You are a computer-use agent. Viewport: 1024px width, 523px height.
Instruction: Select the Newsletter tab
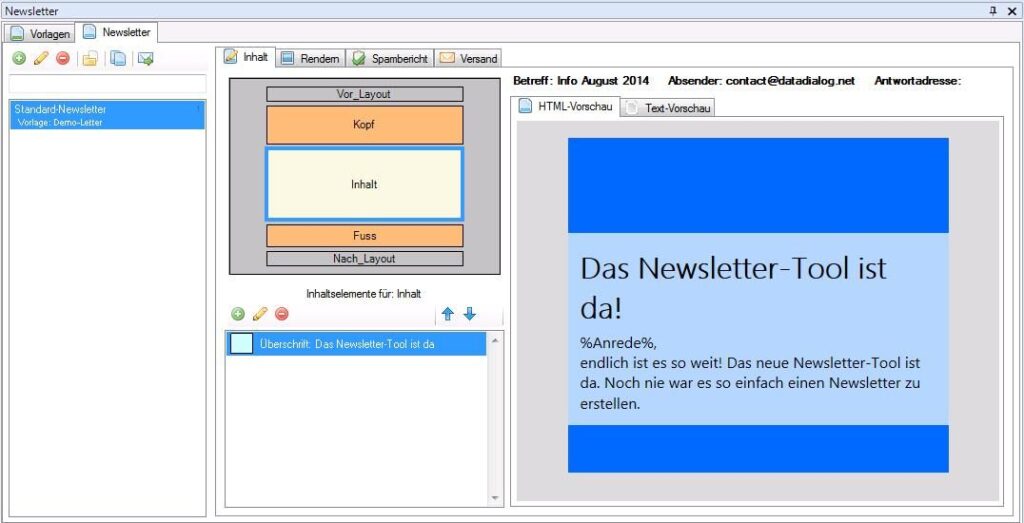pyautogui.click(x=116, y=32)
